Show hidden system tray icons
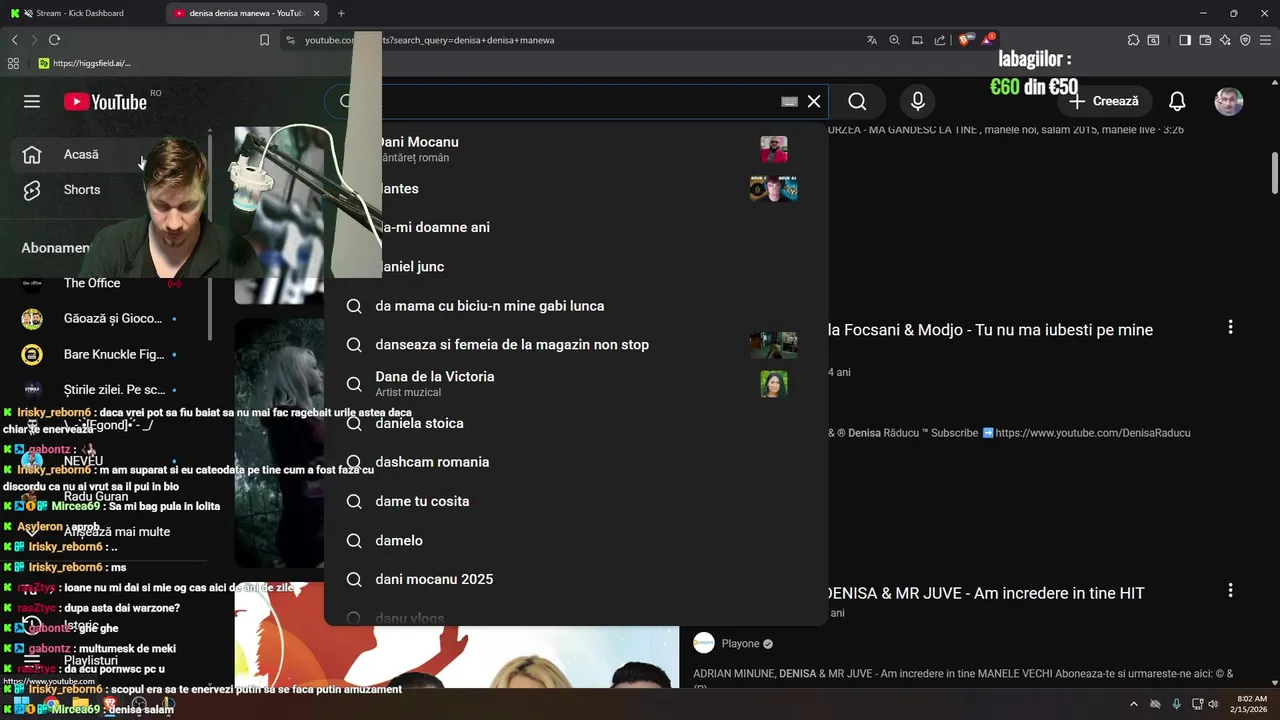 (x=1133, y=704)
